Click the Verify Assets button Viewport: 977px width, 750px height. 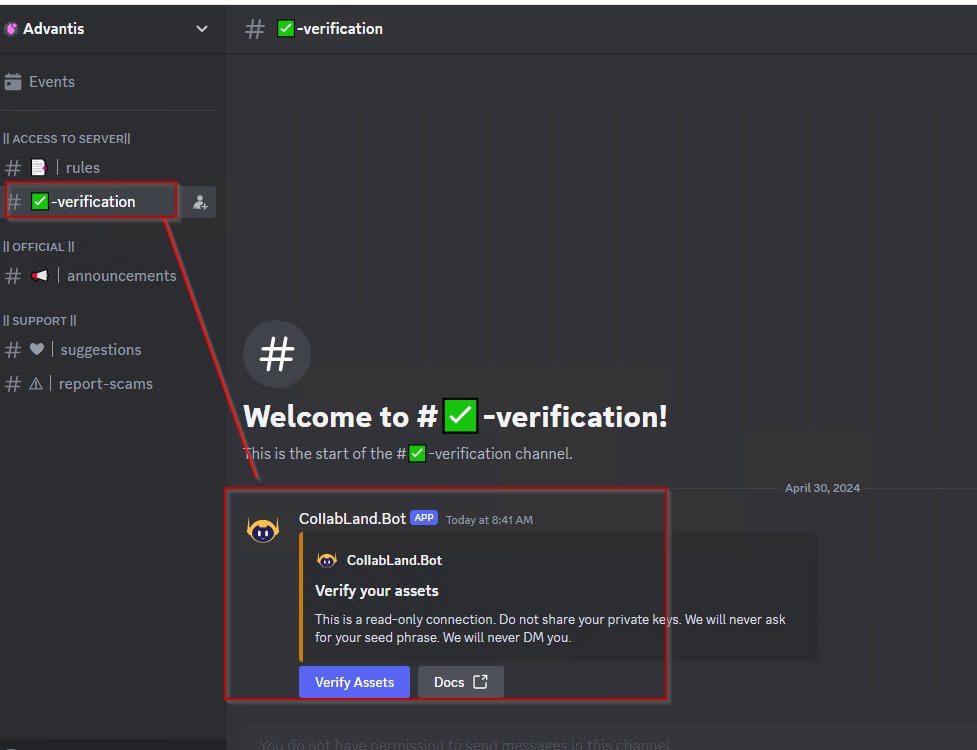coord(354,682)
